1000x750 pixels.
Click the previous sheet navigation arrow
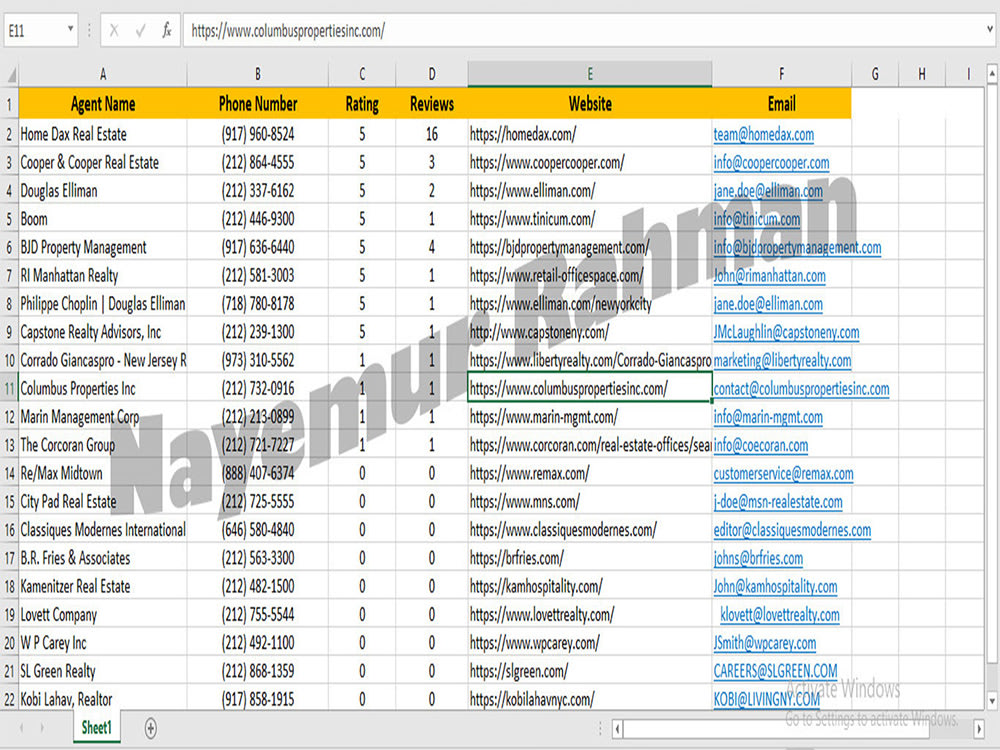(21, 728)
